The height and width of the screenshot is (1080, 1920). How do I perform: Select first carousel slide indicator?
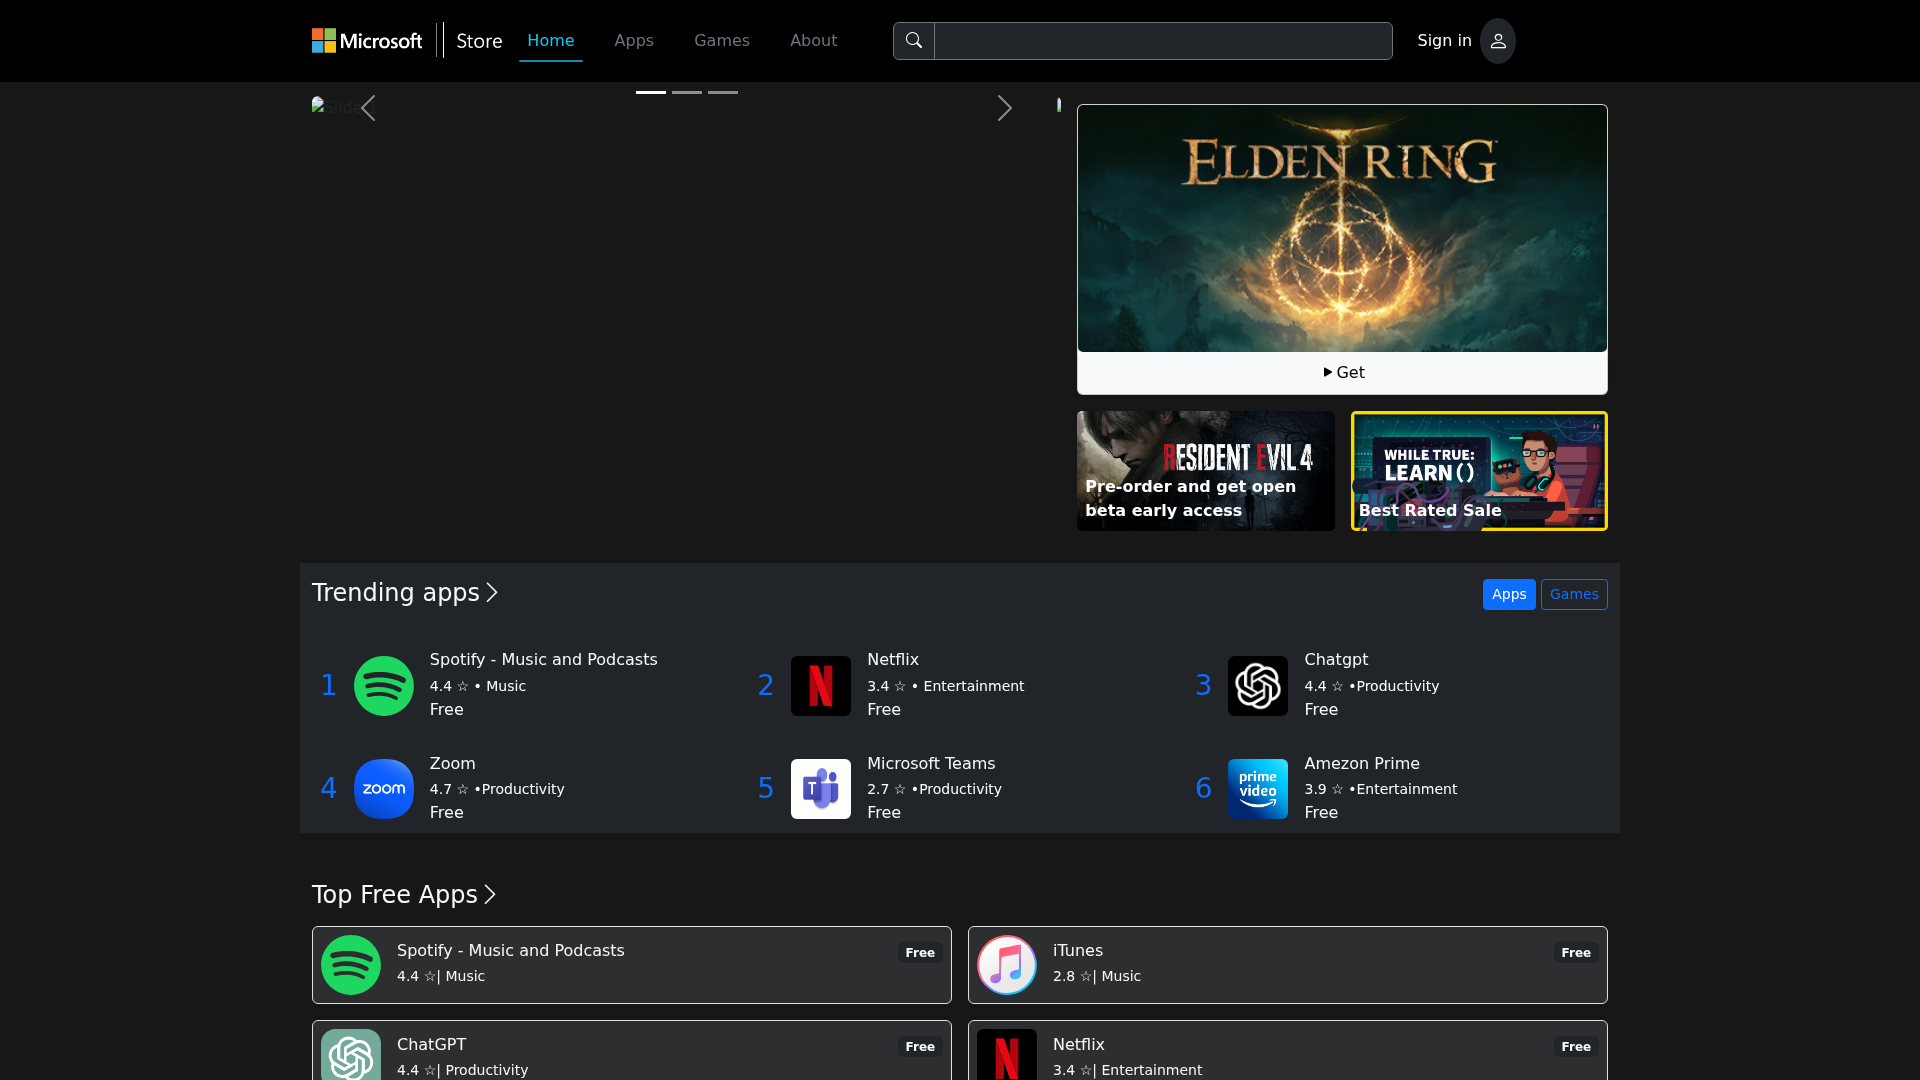(651, 92)
